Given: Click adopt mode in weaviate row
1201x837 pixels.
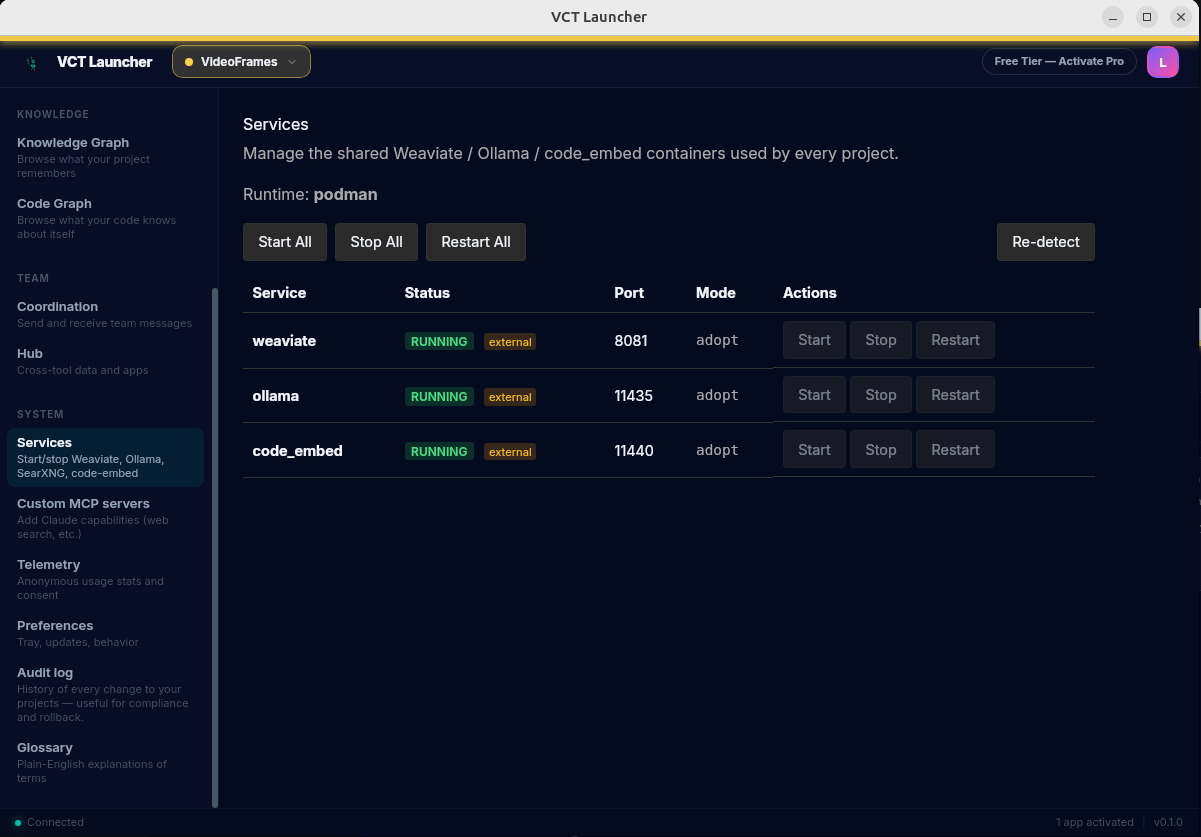Looking at the screenshot, I should click(x=717, y=341).
